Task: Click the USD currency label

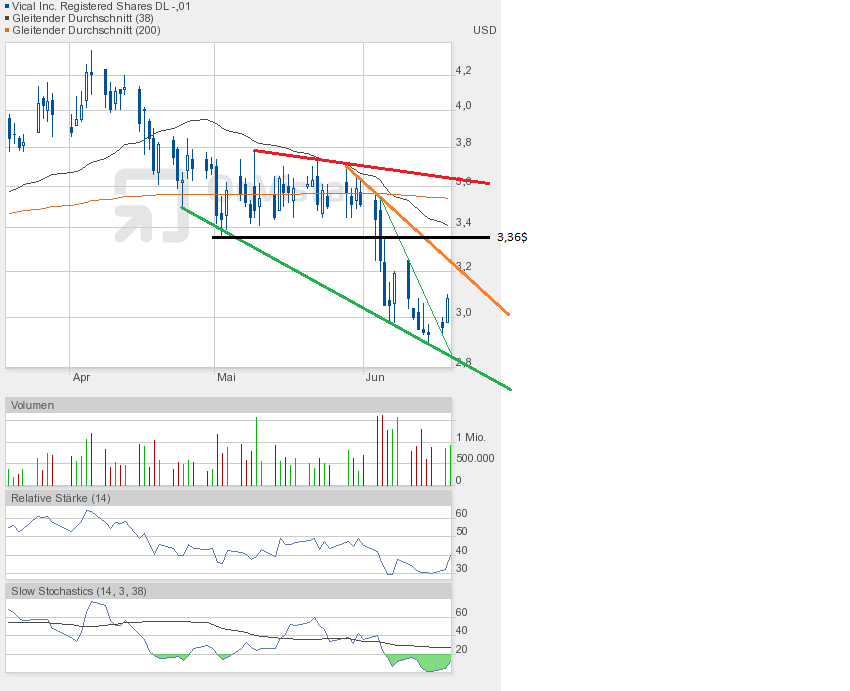Action: (x=484, y=30)
